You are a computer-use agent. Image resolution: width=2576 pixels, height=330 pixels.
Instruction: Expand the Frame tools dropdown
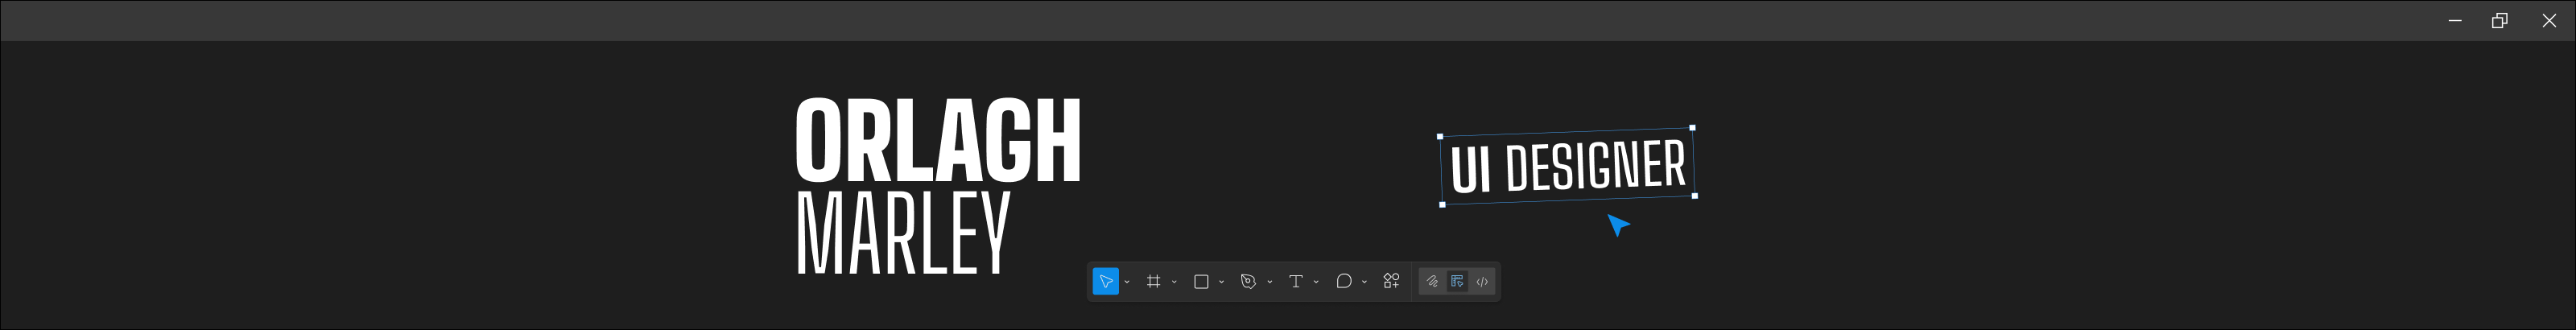(x=1174, y=283)
